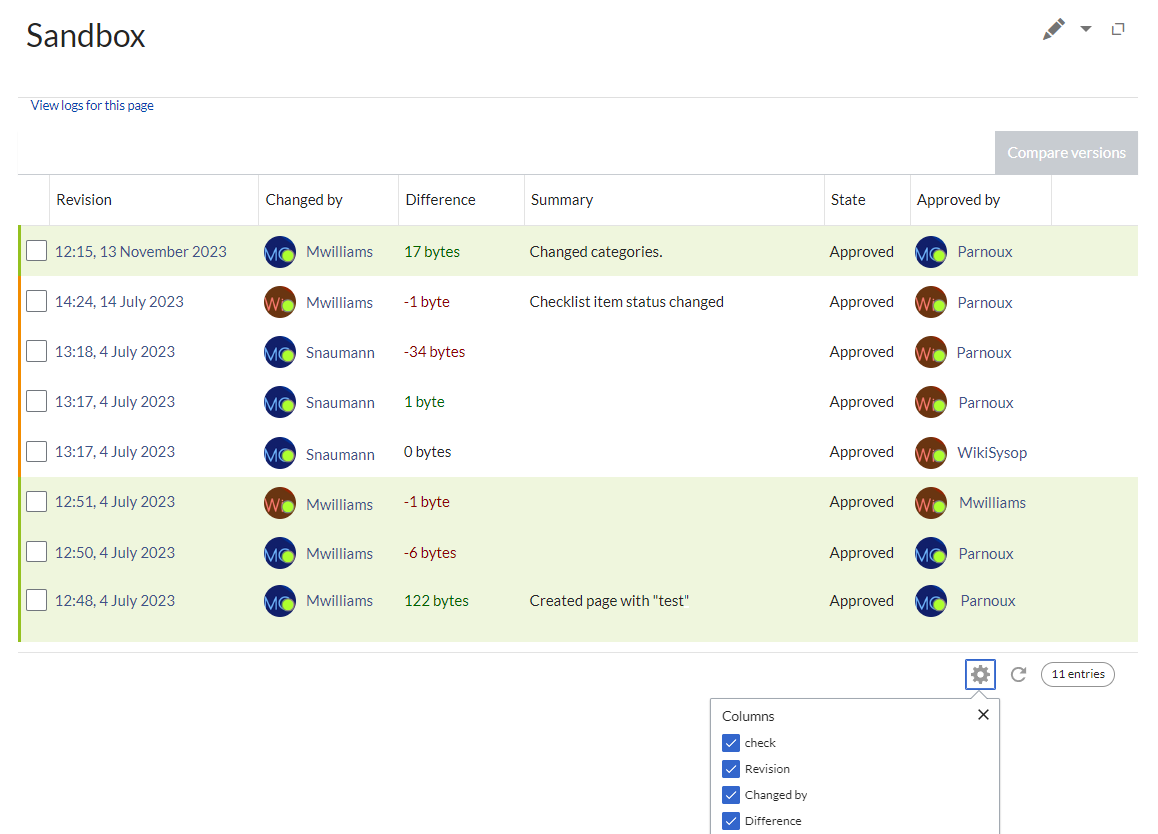The width and height of the screenshot is (1158, 834).
Task: Click Created page with "test" summary
Action: coord(609,601)
